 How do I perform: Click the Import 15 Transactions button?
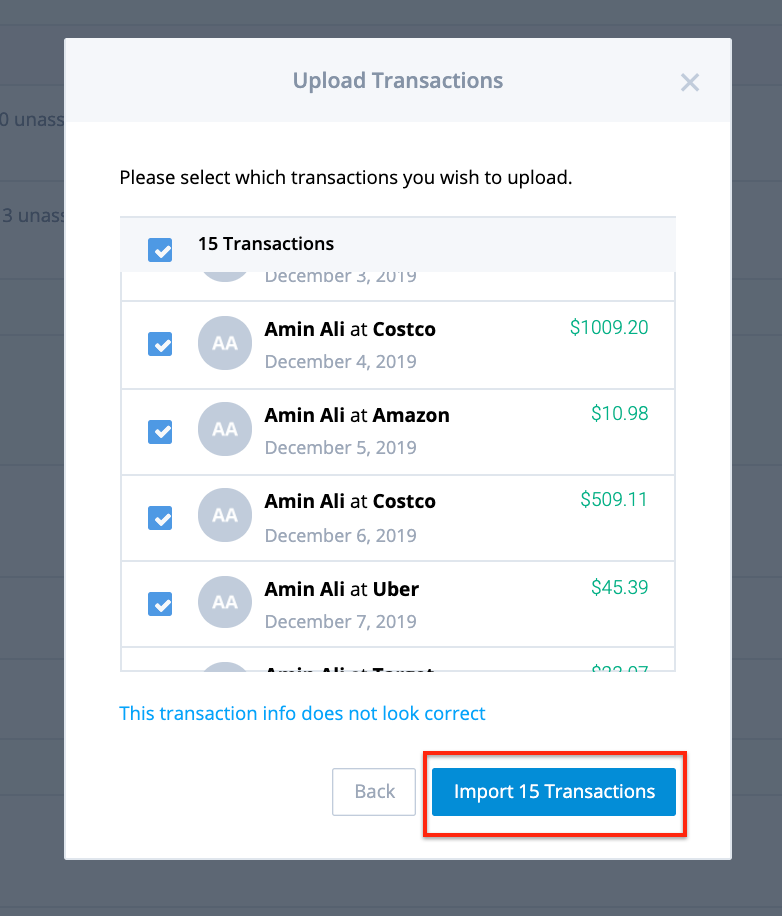pyautogui.click(x=554, y=792)
